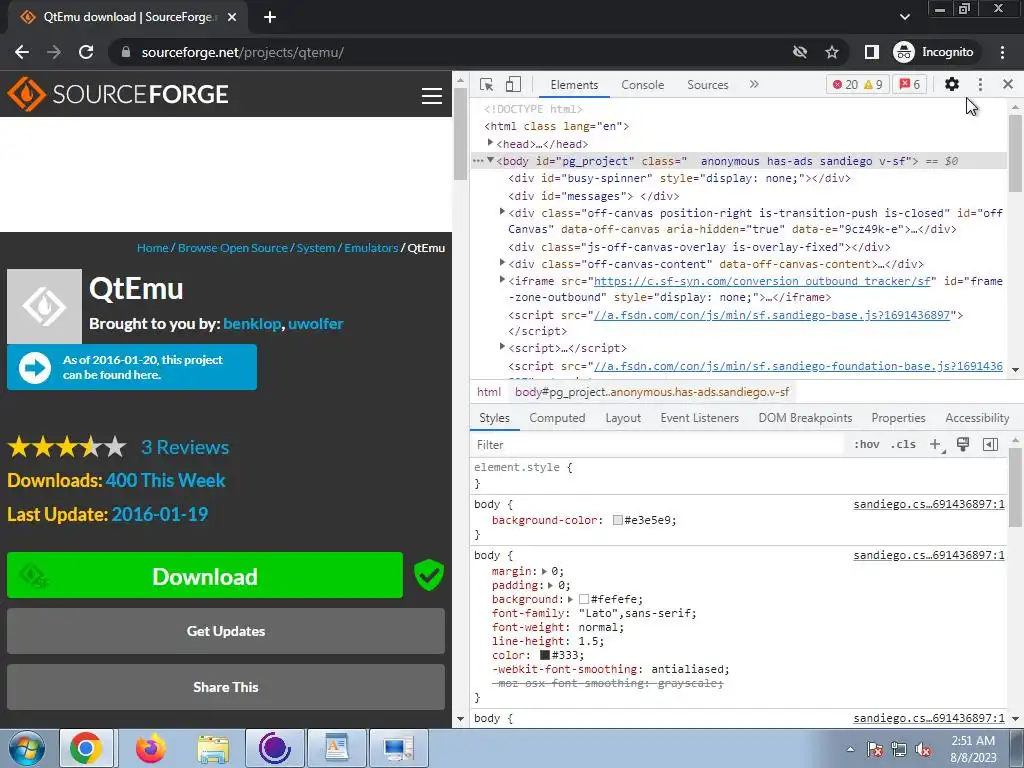1024x768 pixels.
Task: Open the 3 Reviews link
Action: coord(185,447)
